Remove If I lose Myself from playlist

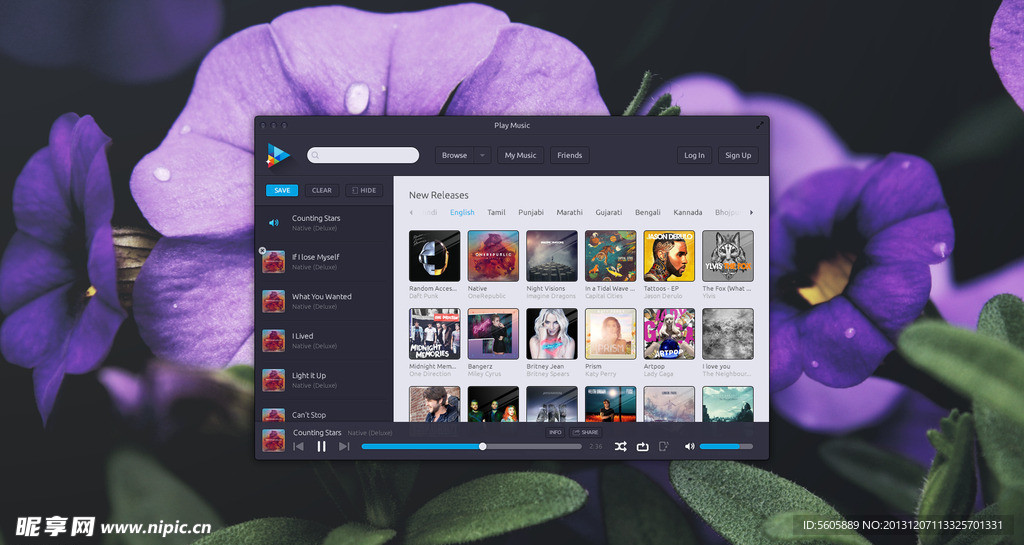(x=263, y=251)
